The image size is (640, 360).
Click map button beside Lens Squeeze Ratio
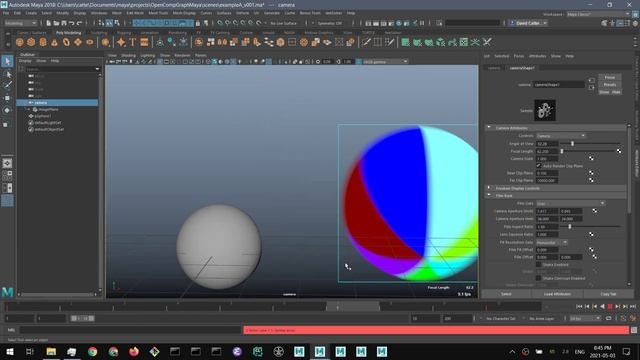coord(591,234)
